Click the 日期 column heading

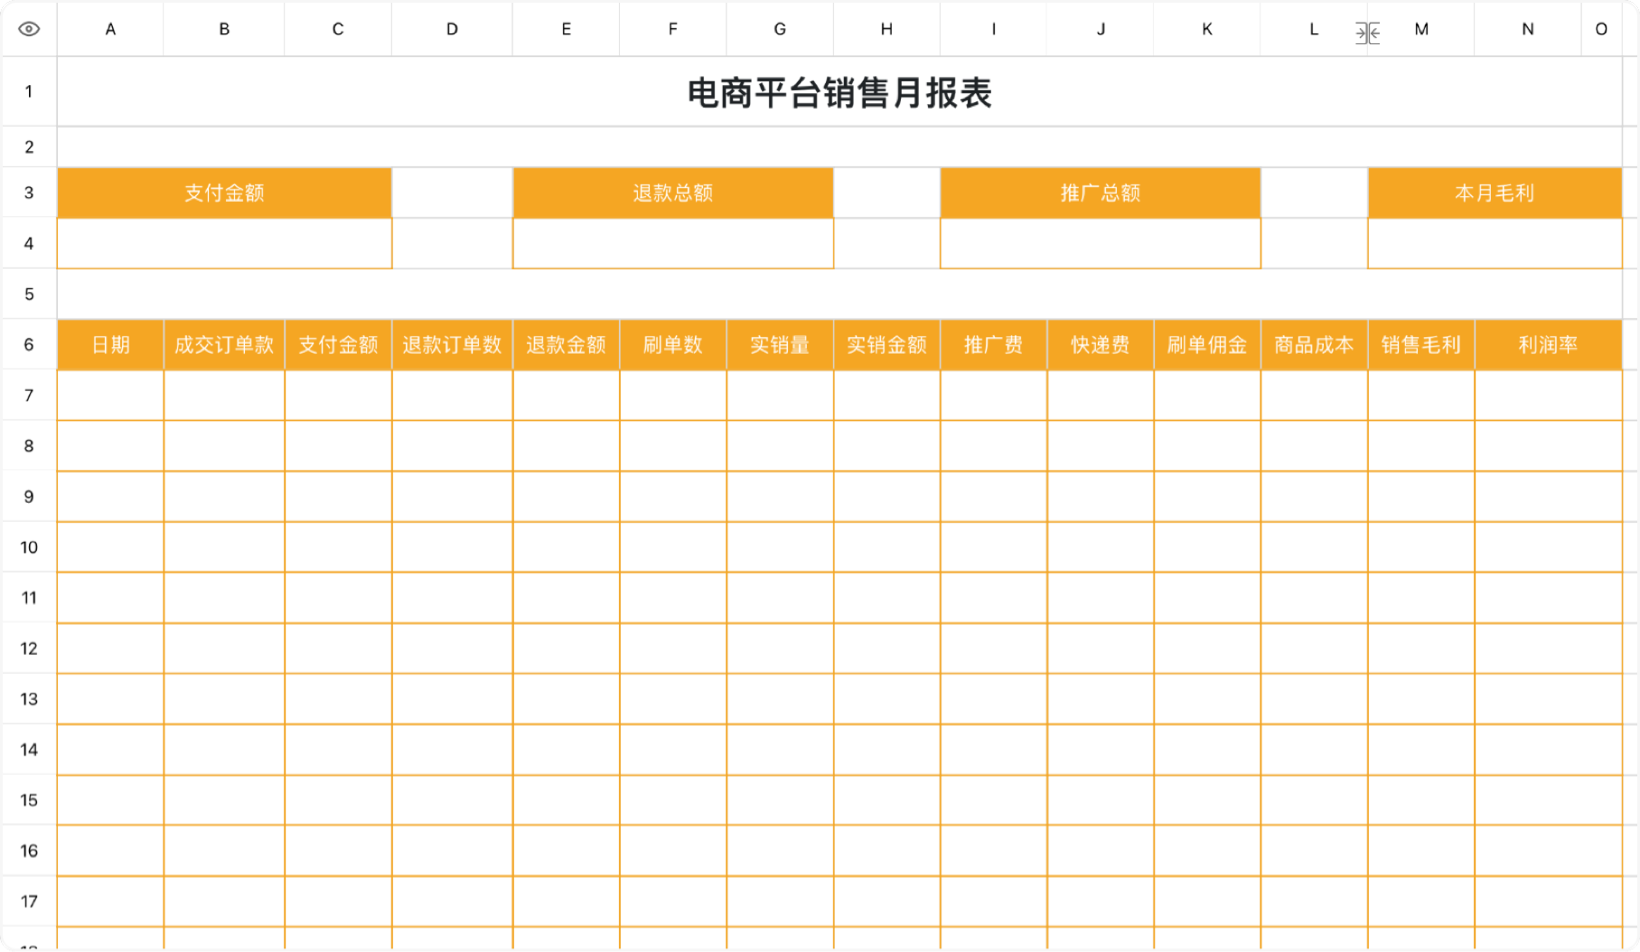tap(110, 345)
